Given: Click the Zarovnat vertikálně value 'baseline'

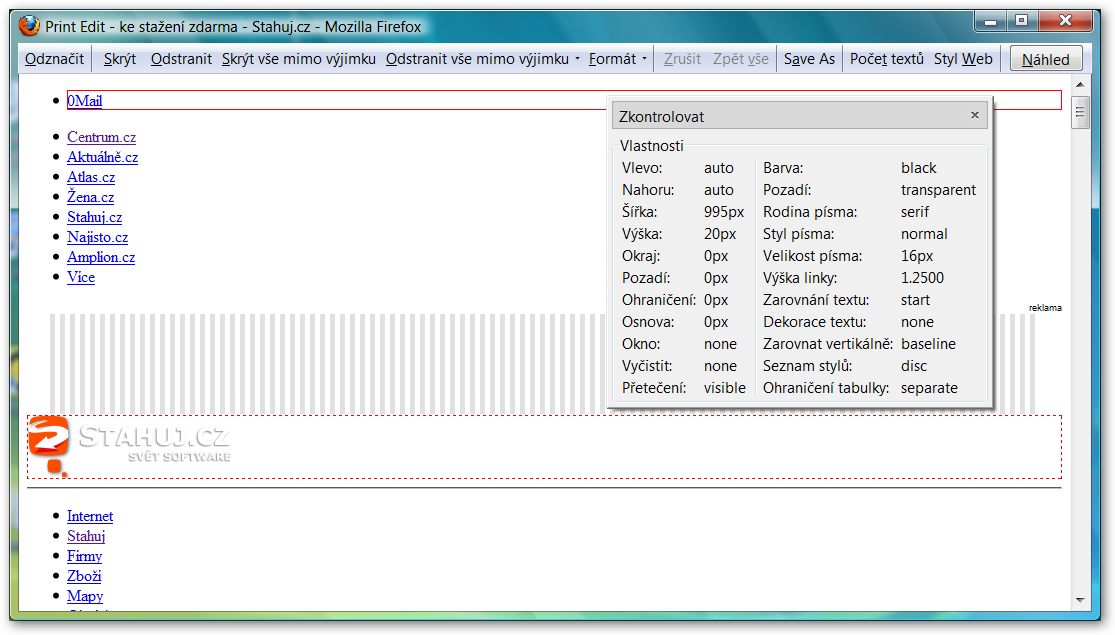Looking at the screenshot, I should coord(929,344).
